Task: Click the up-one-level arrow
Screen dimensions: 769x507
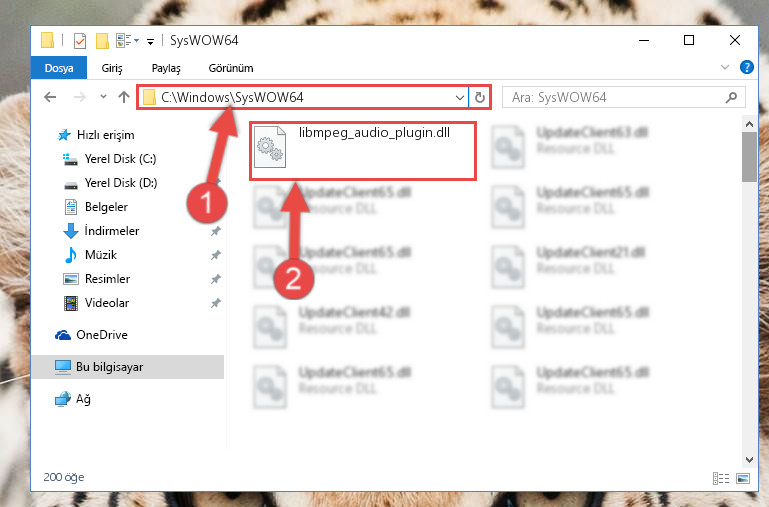Action: [124, 97]
